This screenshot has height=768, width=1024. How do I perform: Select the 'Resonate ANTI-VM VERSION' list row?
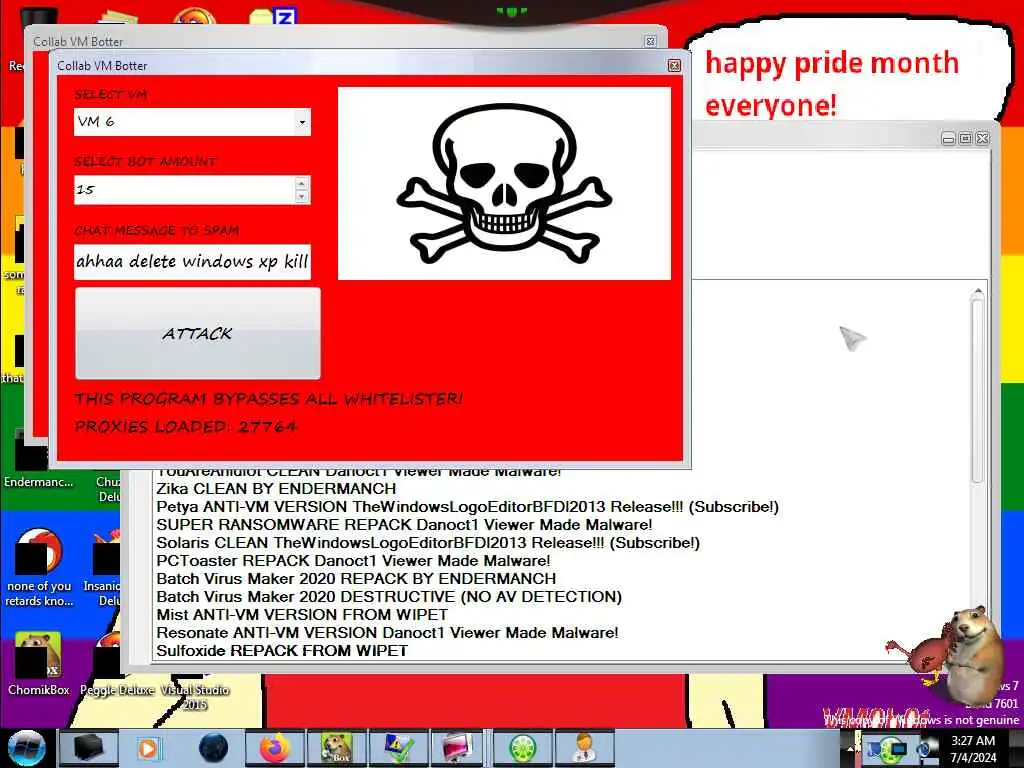click(x=387, y=632)
